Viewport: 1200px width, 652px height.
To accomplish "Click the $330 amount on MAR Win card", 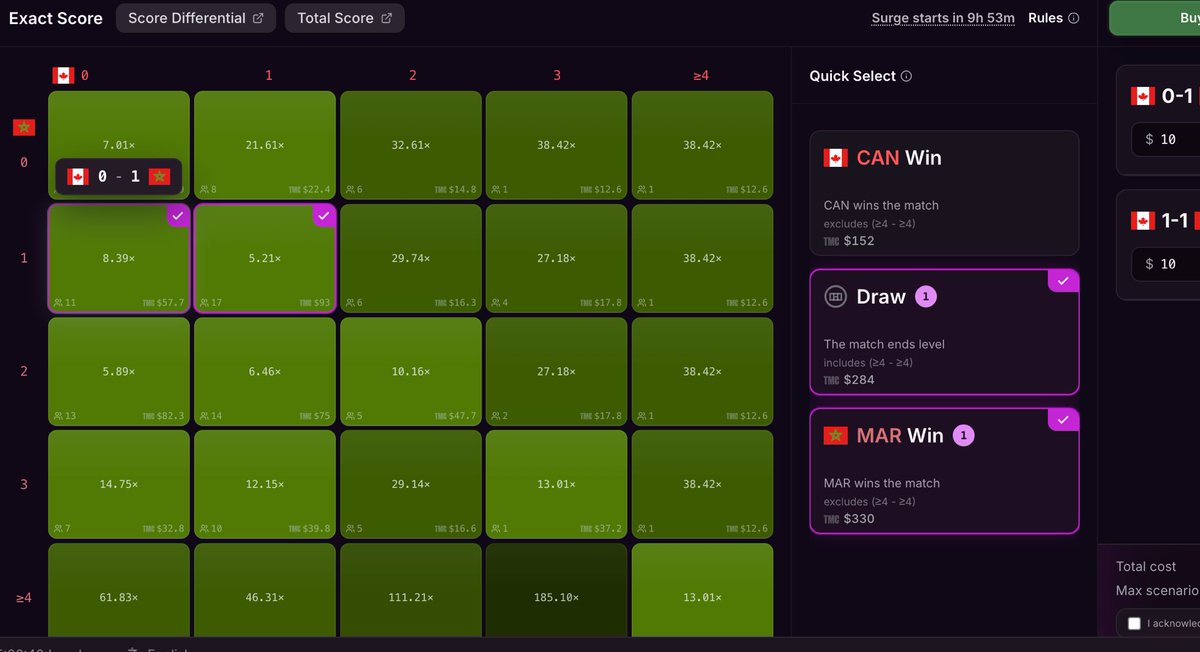I will click(x=859, y=518).
